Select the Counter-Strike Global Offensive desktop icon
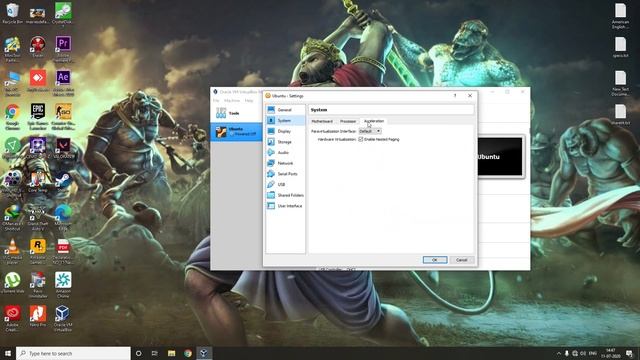 click(x=63, y=116)
